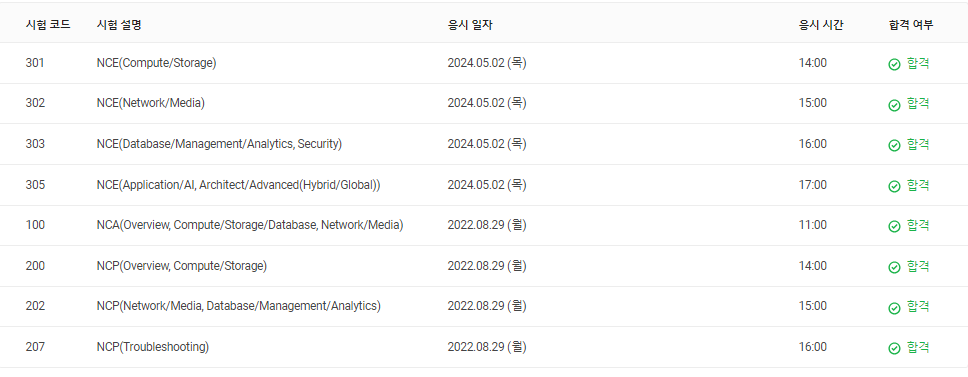
Task: Click the 합격 text in row 100
Action: pos(918,225)
